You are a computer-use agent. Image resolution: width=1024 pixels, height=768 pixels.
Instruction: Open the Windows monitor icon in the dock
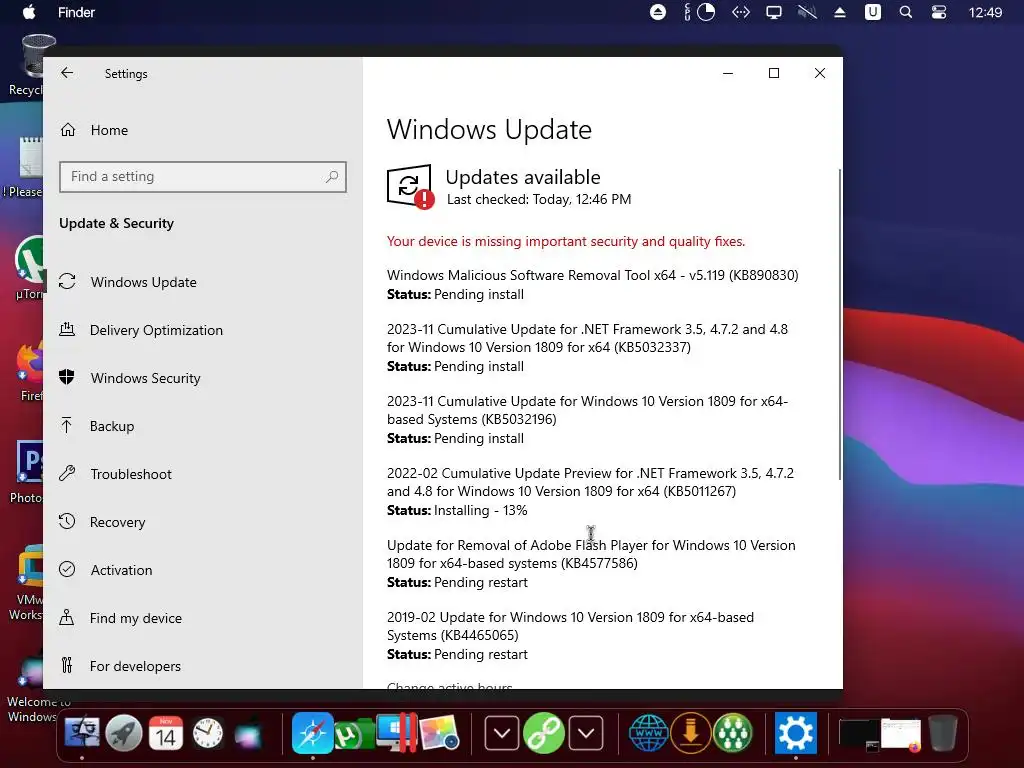point(396,733)
